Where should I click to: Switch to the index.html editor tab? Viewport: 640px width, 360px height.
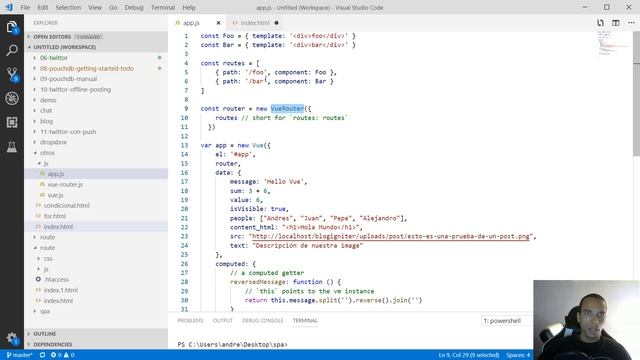[255, 23]
